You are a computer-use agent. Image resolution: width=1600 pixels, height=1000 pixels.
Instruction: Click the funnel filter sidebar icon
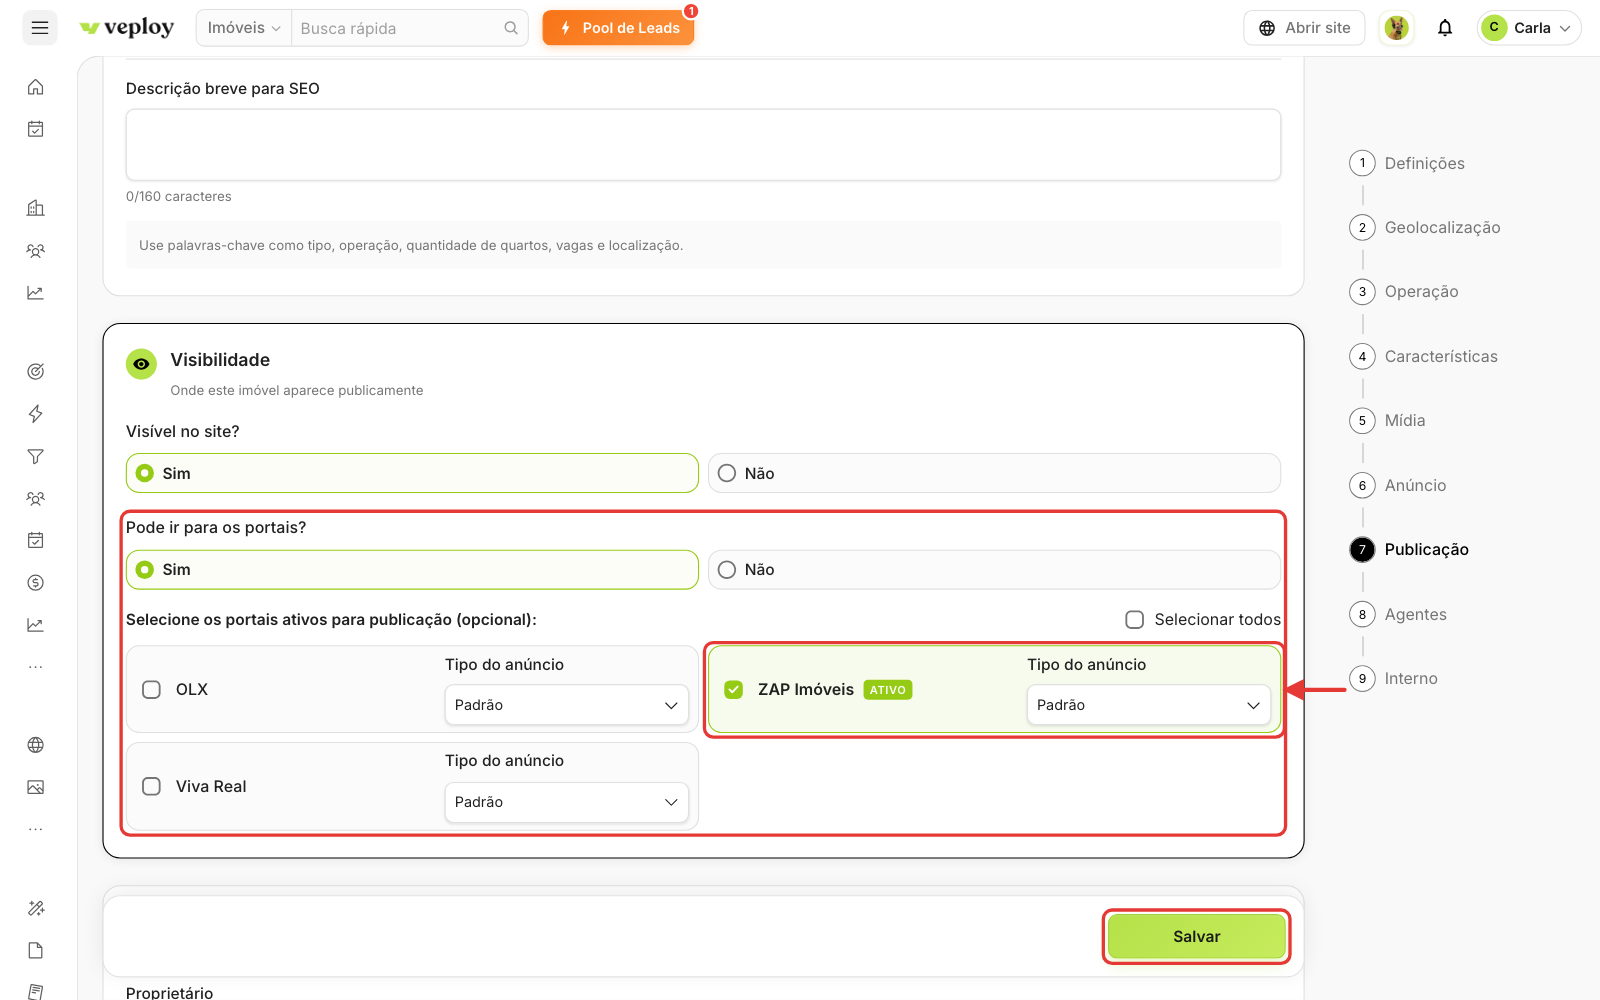click(36, 457)
